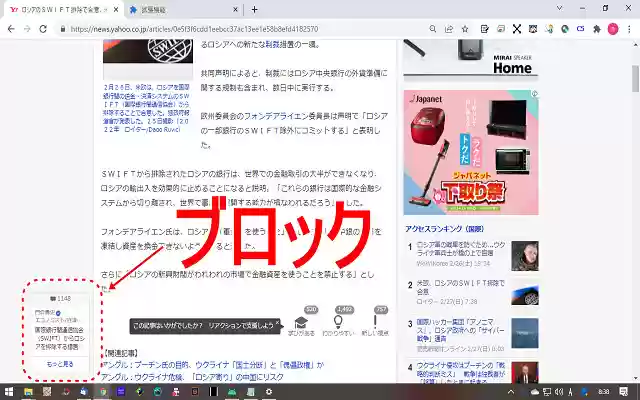Open the ad info icon on the Japanet banner
Screen dimensions: 640x400
tap(535, 94)
